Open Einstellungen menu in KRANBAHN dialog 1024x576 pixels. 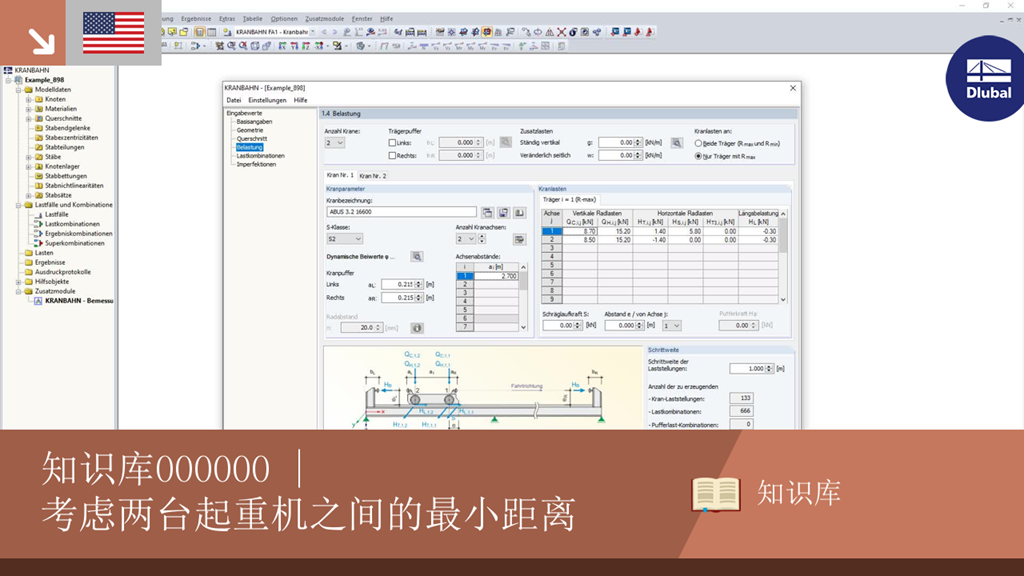click(x=267, y=100)
